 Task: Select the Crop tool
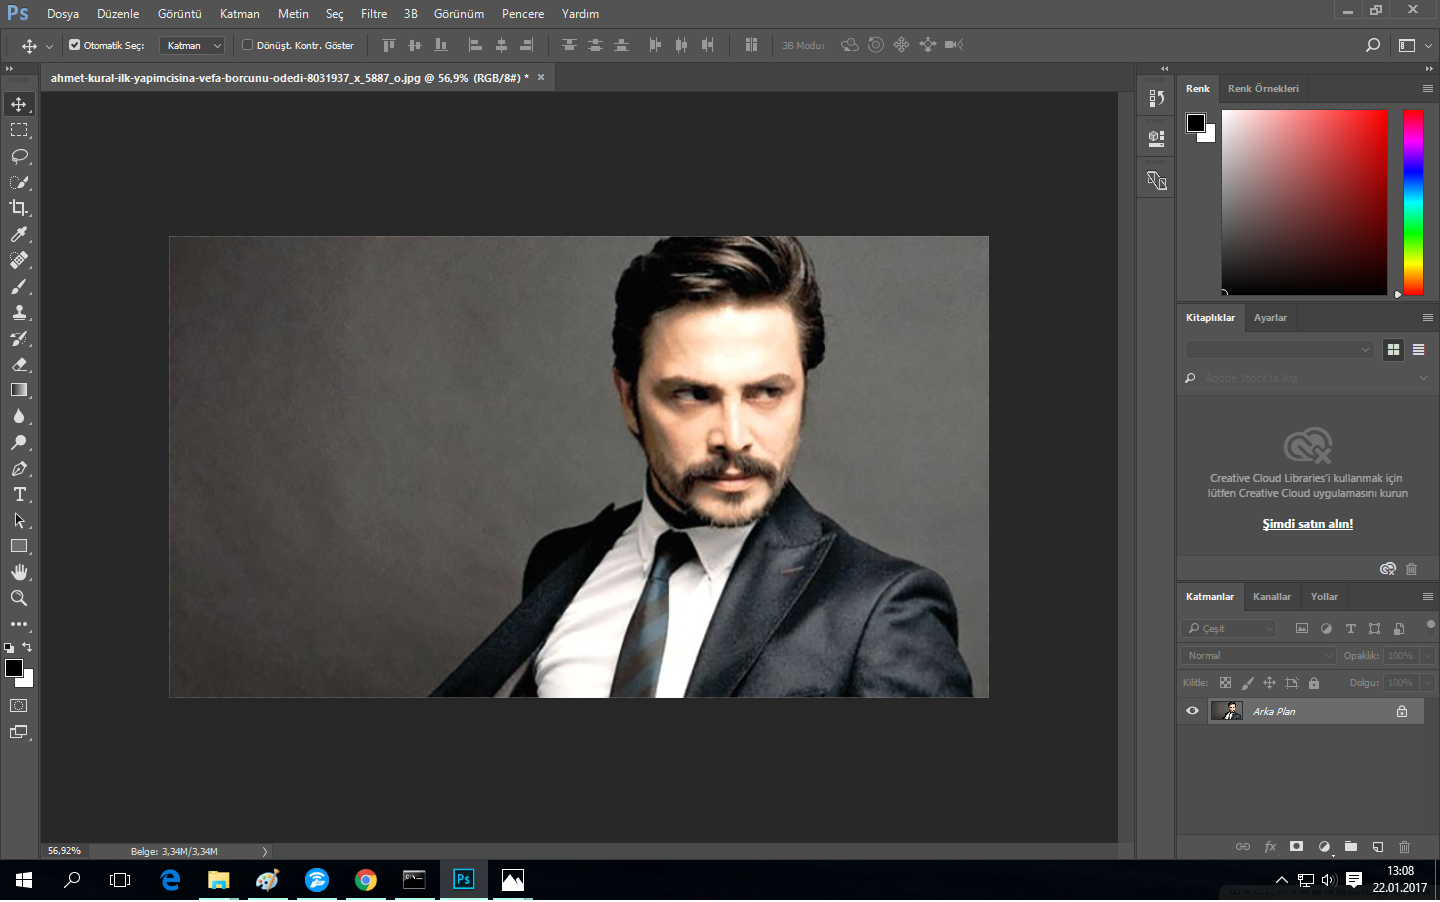(19, 208)
